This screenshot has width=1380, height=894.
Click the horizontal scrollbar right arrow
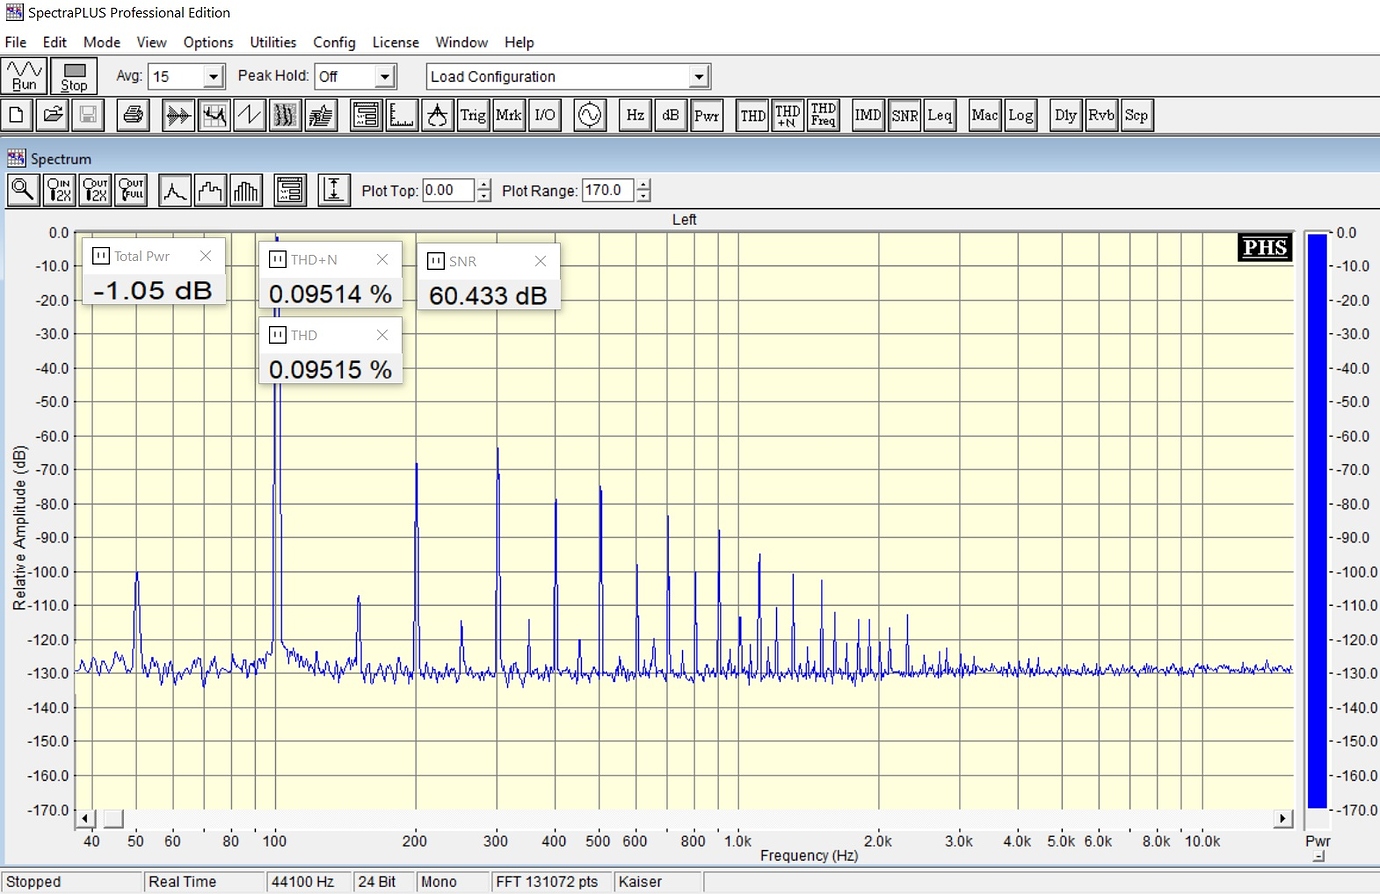pos(1282,819)
